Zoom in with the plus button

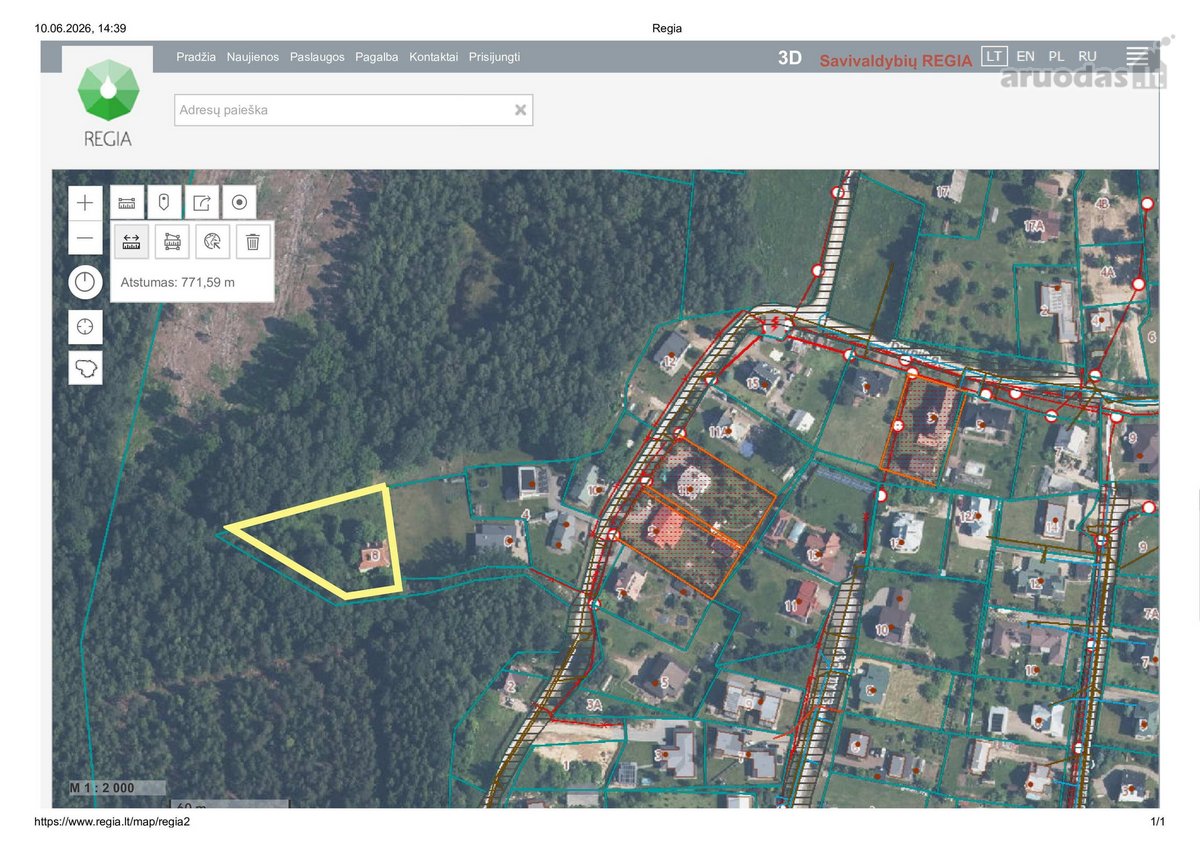(x=85, y=203)
